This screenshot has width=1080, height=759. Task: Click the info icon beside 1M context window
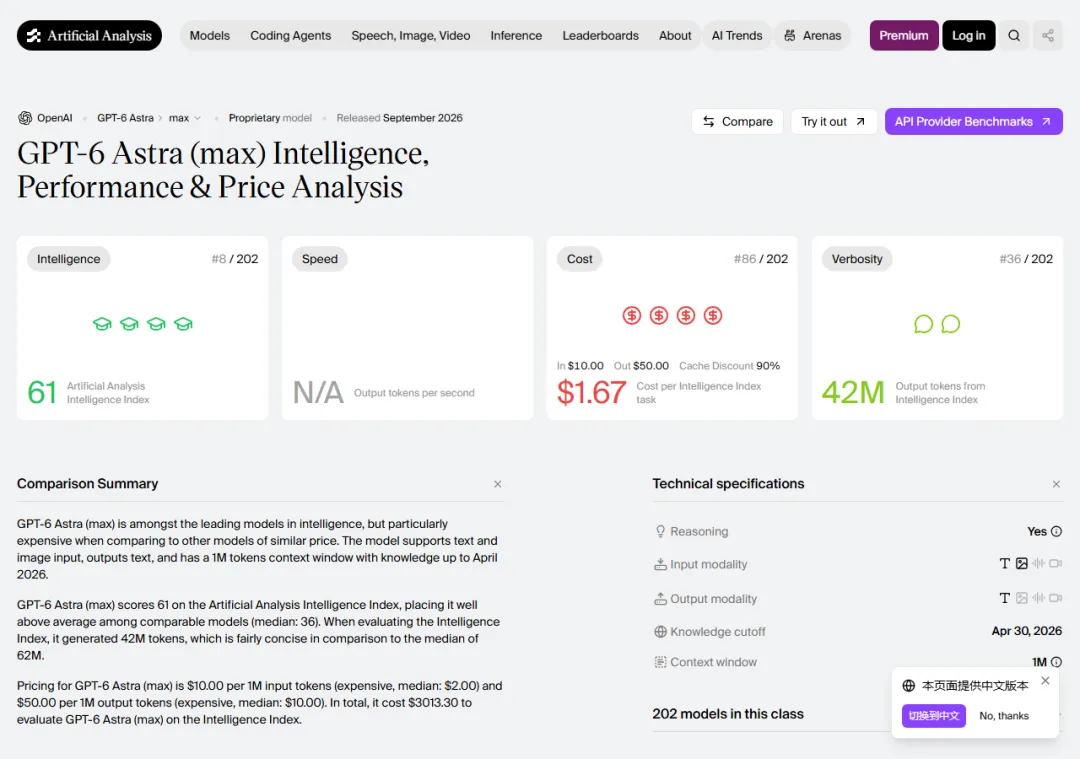pyautogui.click(x=1056, y=662)
